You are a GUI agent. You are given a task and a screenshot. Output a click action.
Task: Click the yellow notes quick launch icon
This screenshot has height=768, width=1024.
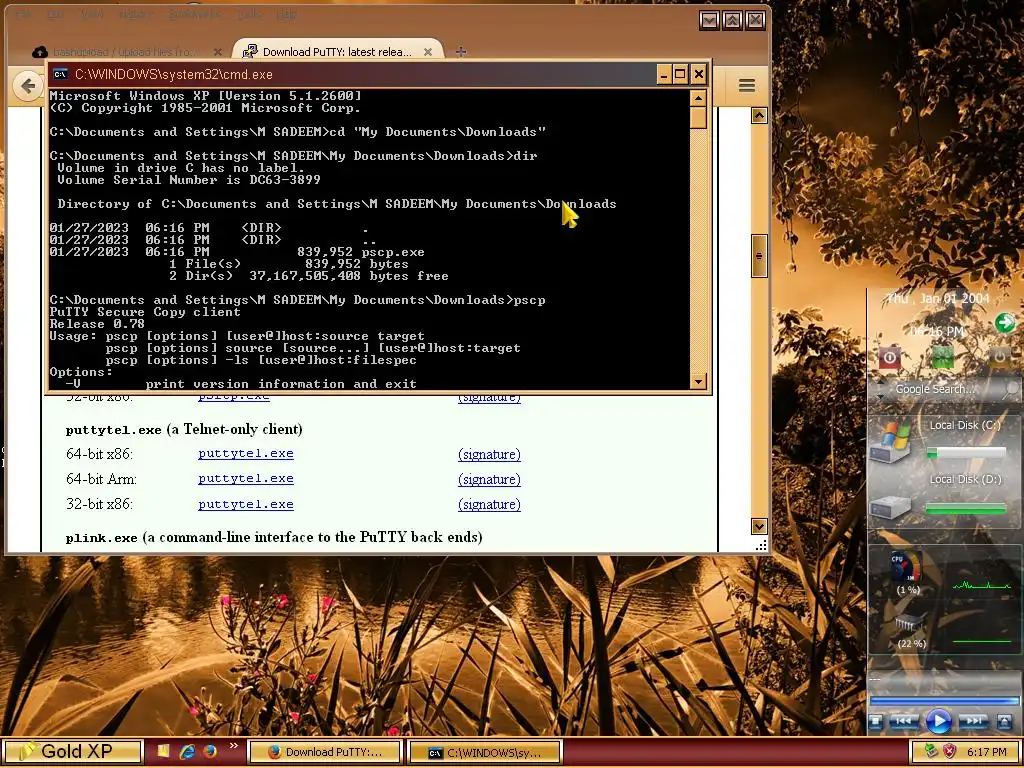tap(163, 752)
